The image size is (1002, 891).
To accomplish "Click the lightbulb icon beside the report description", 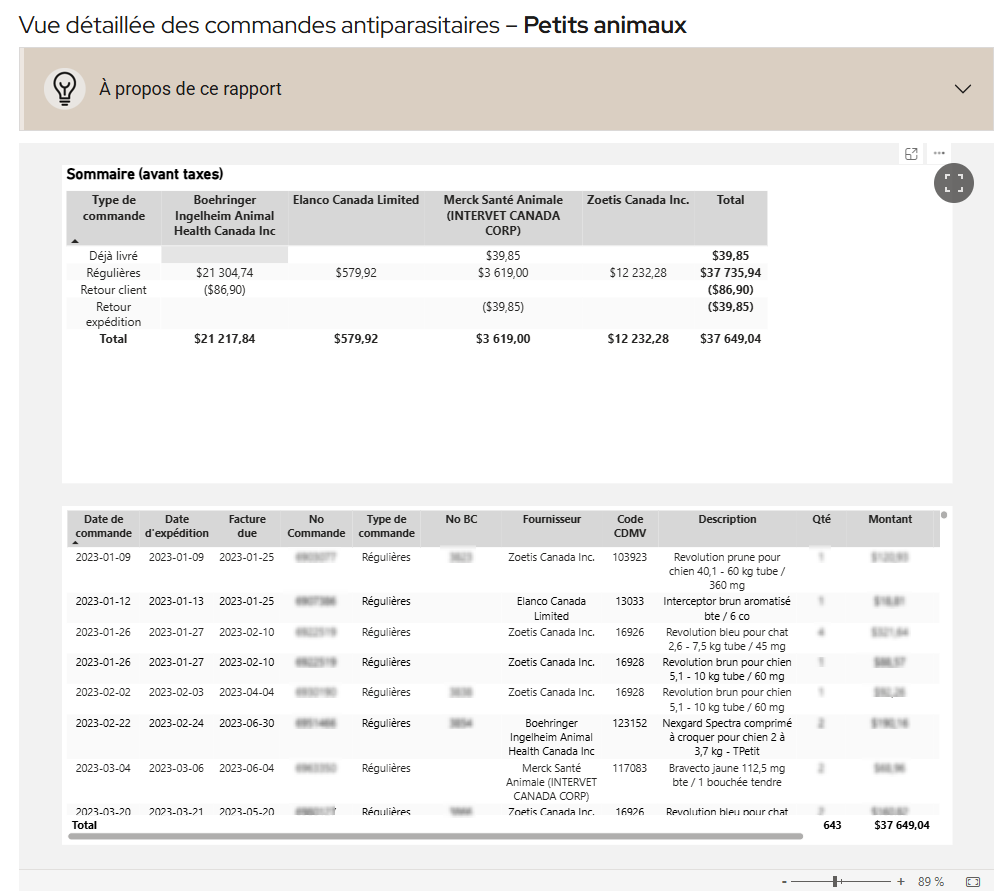I will [64, 89].
